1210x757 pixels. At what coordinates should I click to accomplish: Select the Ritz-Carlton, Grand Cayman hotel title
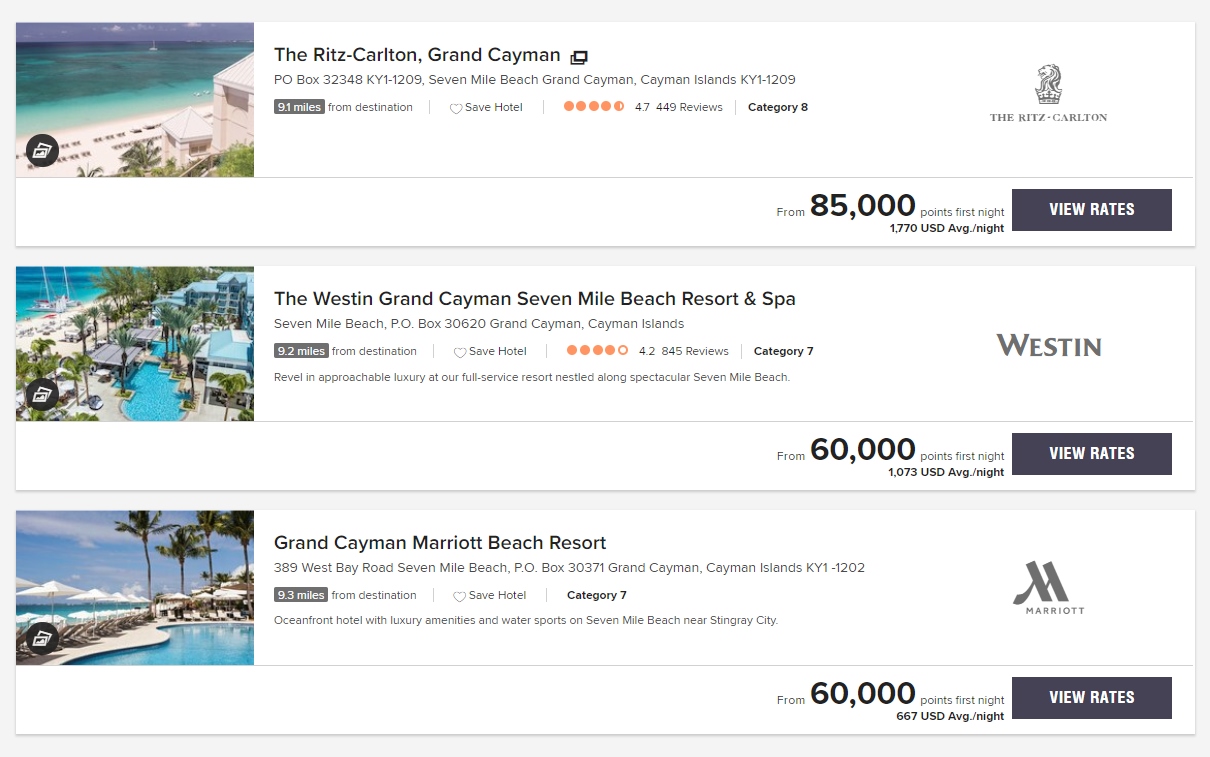[x=416, y=55]
